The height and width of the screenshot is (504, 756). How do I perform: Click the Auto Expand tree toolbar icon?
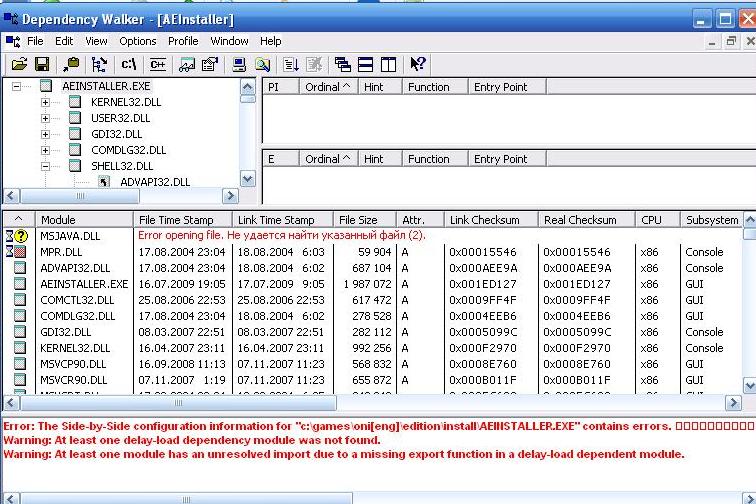click(x=98, y=65)
